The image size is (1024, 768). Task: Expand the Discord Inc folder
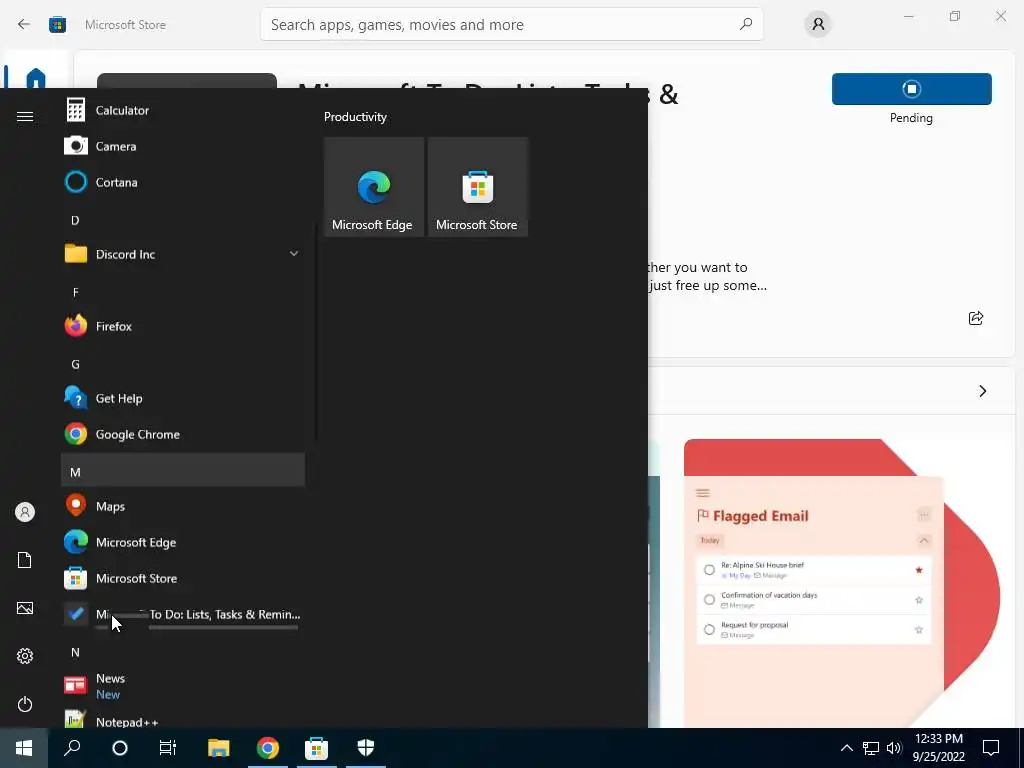[294, 254]
